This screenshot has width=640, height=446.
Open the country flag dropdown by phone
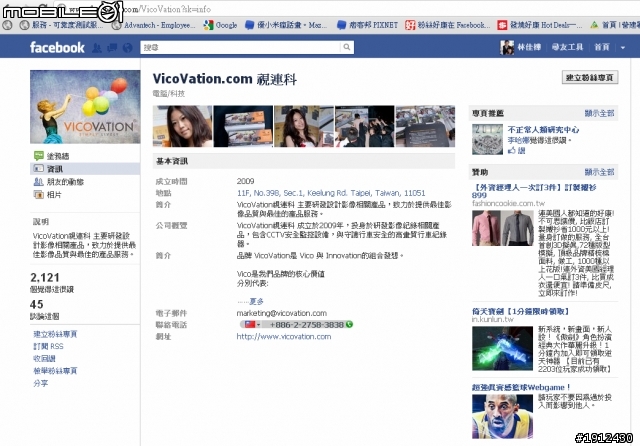pos(252,325)
